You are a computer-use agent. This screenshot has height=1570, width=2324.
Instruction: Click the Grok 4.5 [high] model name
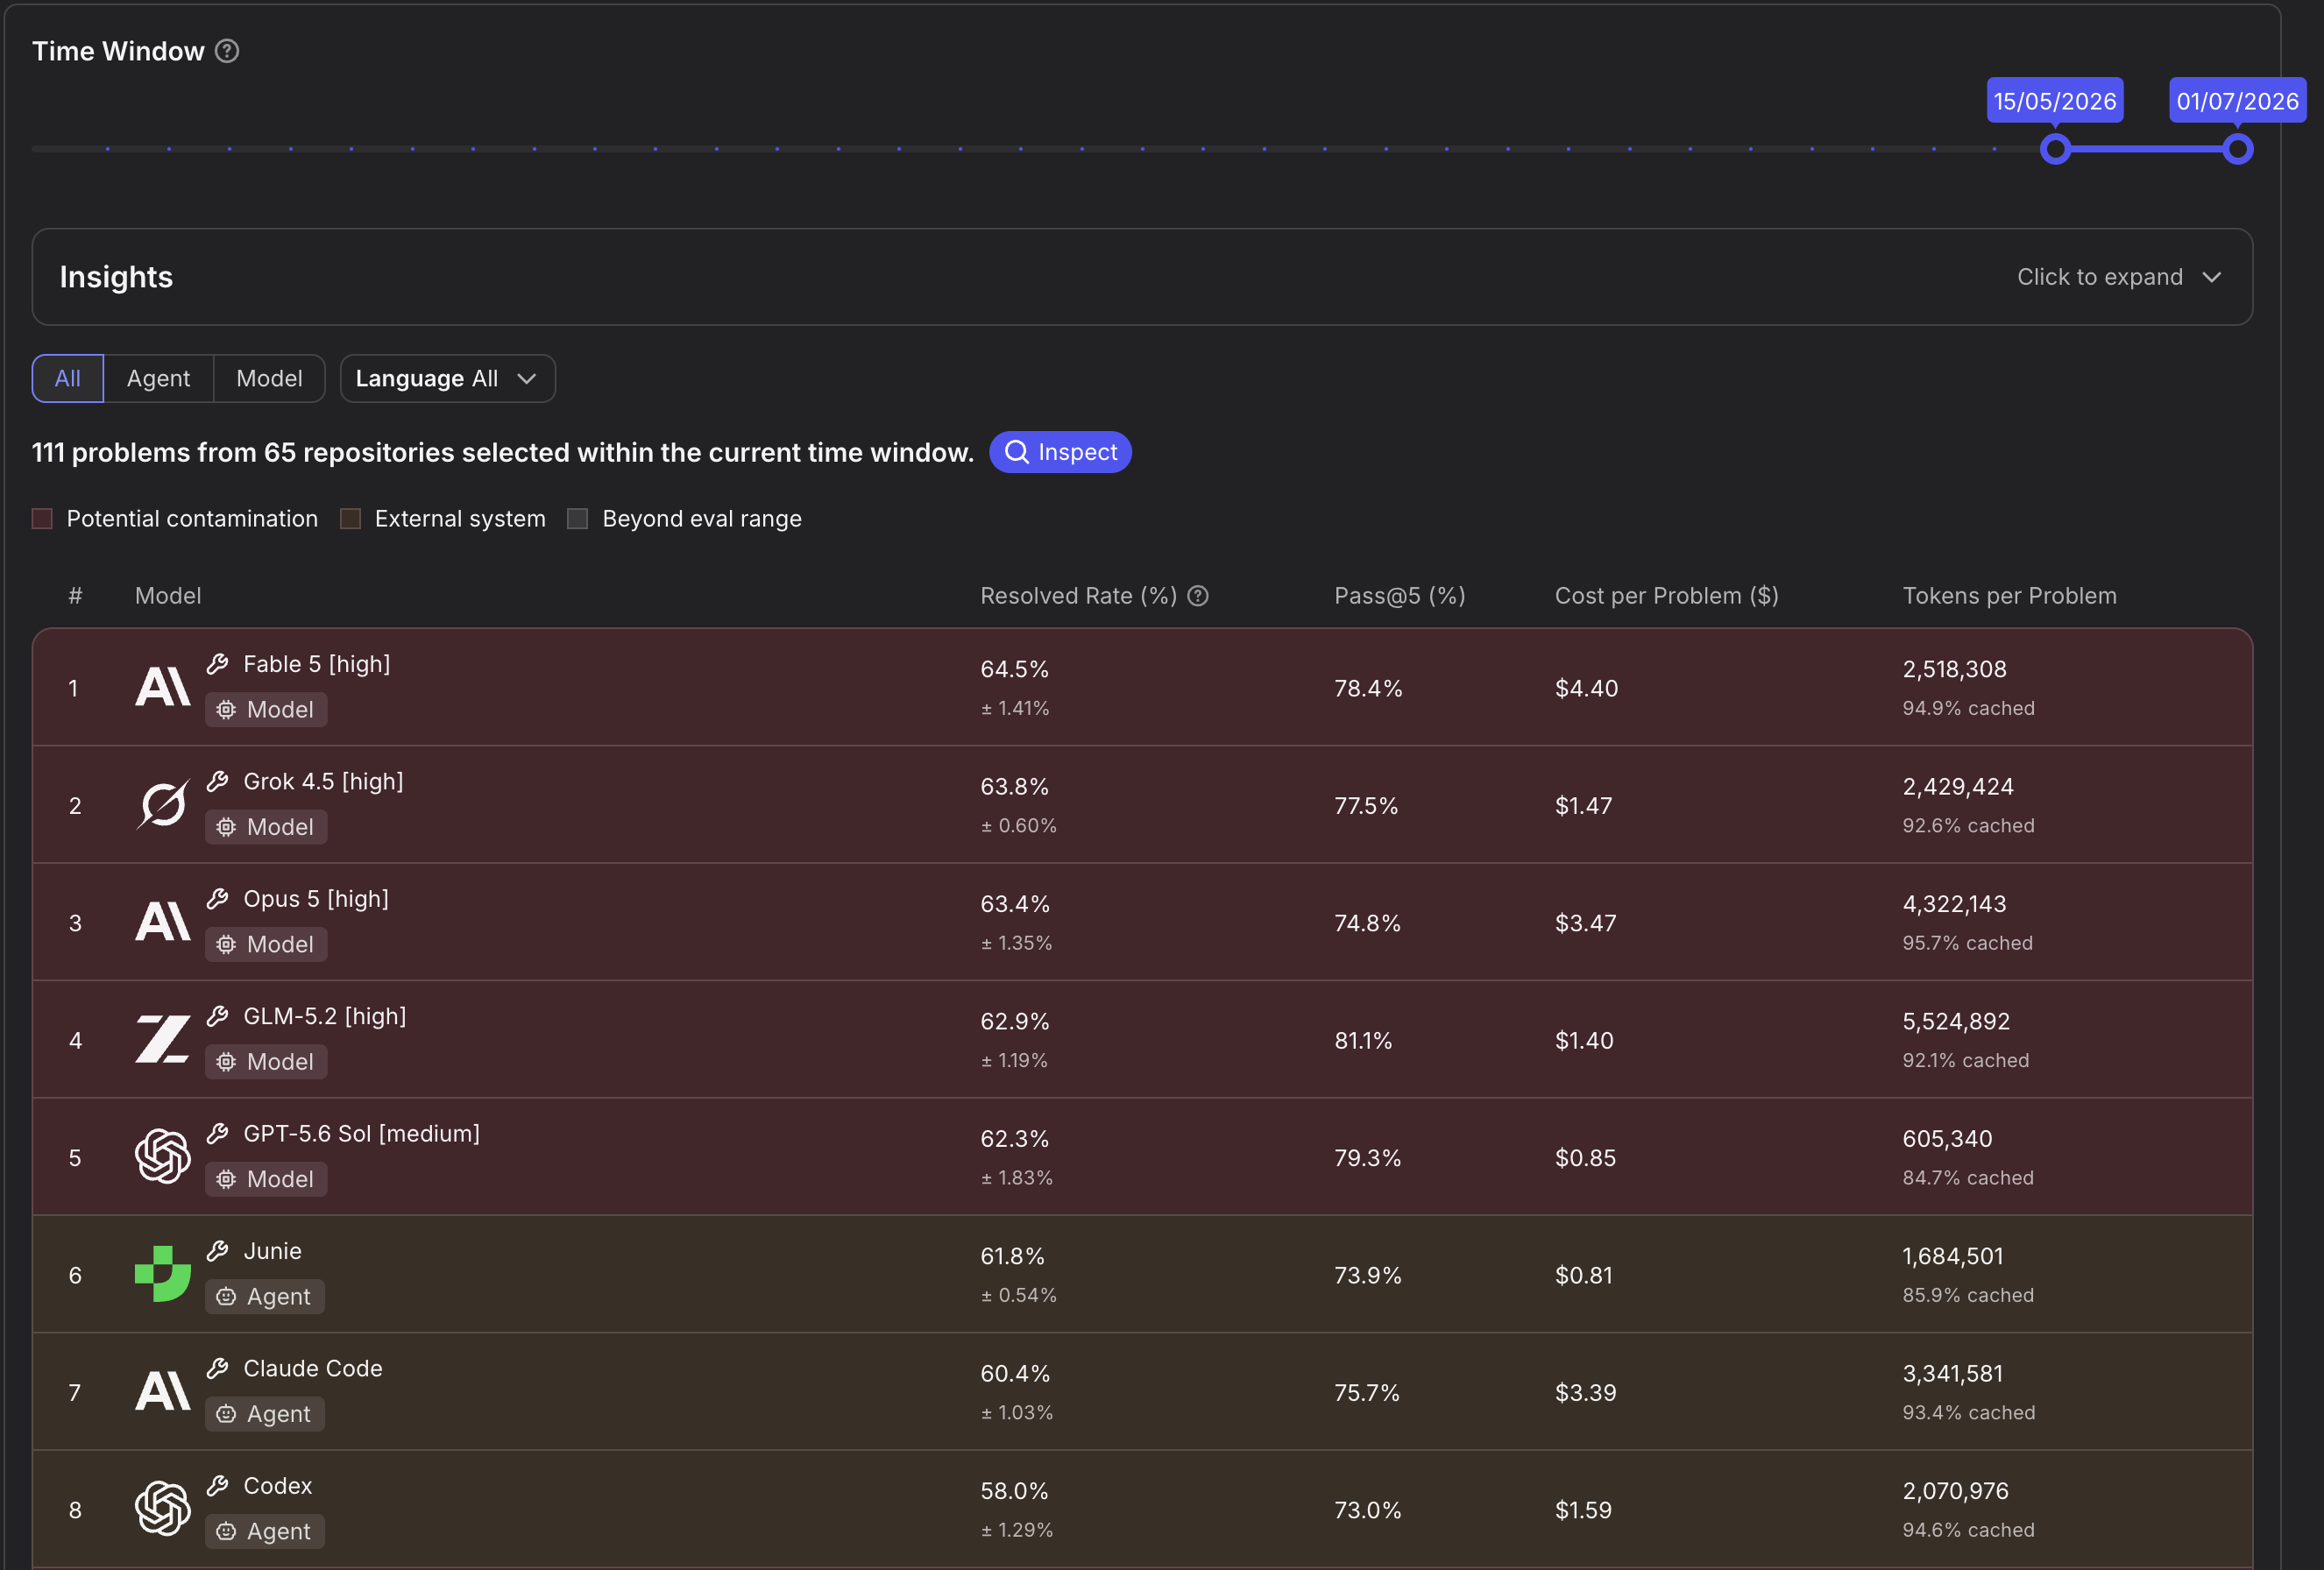(x=323, y=781)
